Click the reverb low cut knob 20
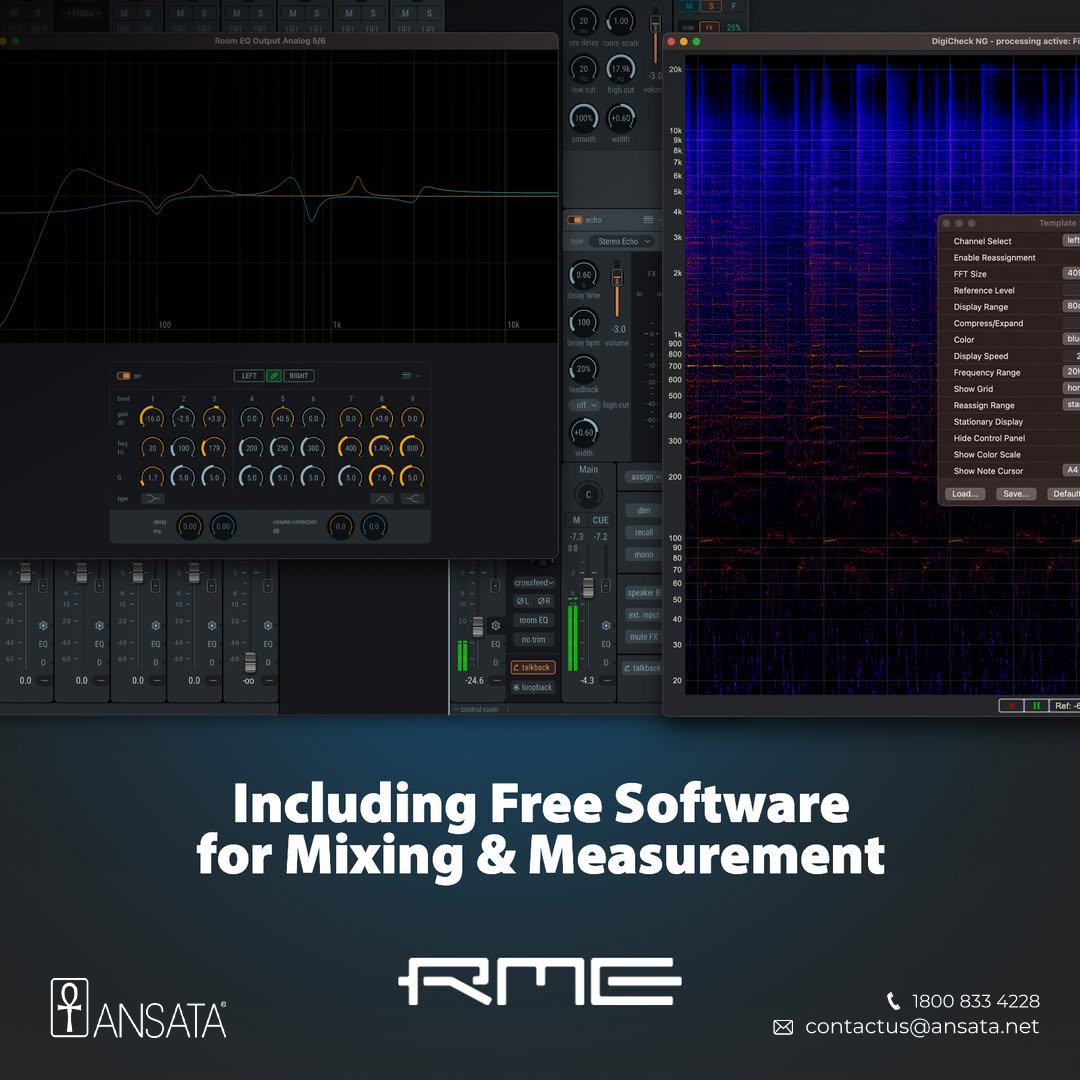1080x1080 pixels. click(583, 69)
